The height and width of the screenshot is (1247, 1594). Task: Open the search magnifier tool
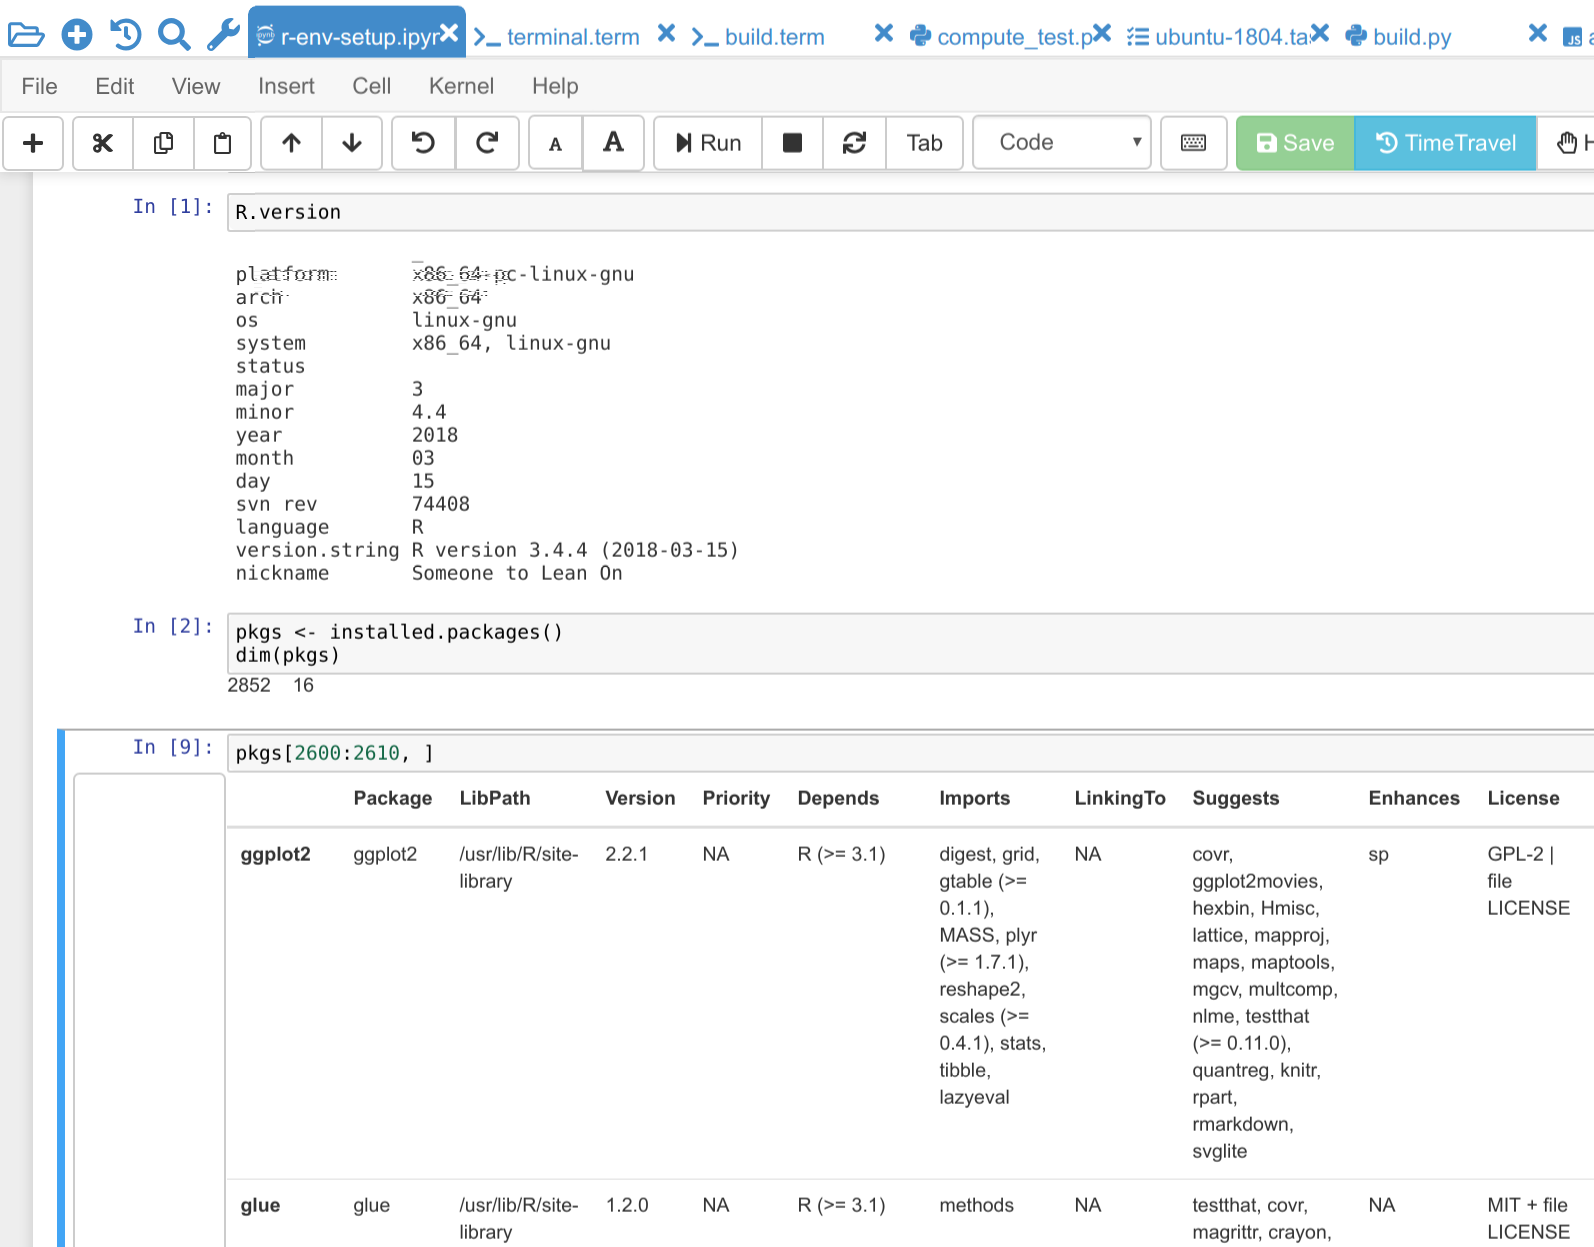[x=174, y=36]
